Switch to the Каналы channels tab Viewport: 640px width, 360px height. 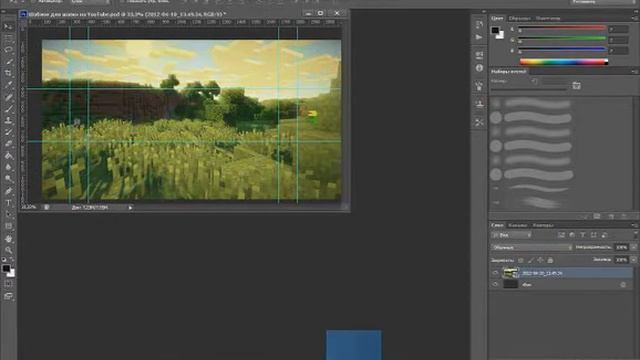[x=518, y=225]
